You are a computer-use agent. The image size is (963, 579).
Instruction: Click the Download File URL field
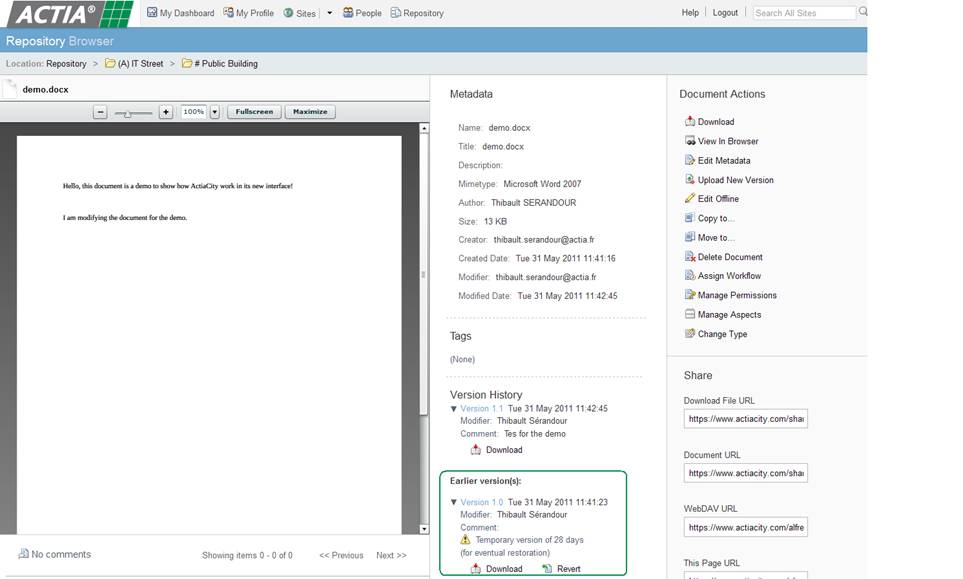[x=745, y=420]
